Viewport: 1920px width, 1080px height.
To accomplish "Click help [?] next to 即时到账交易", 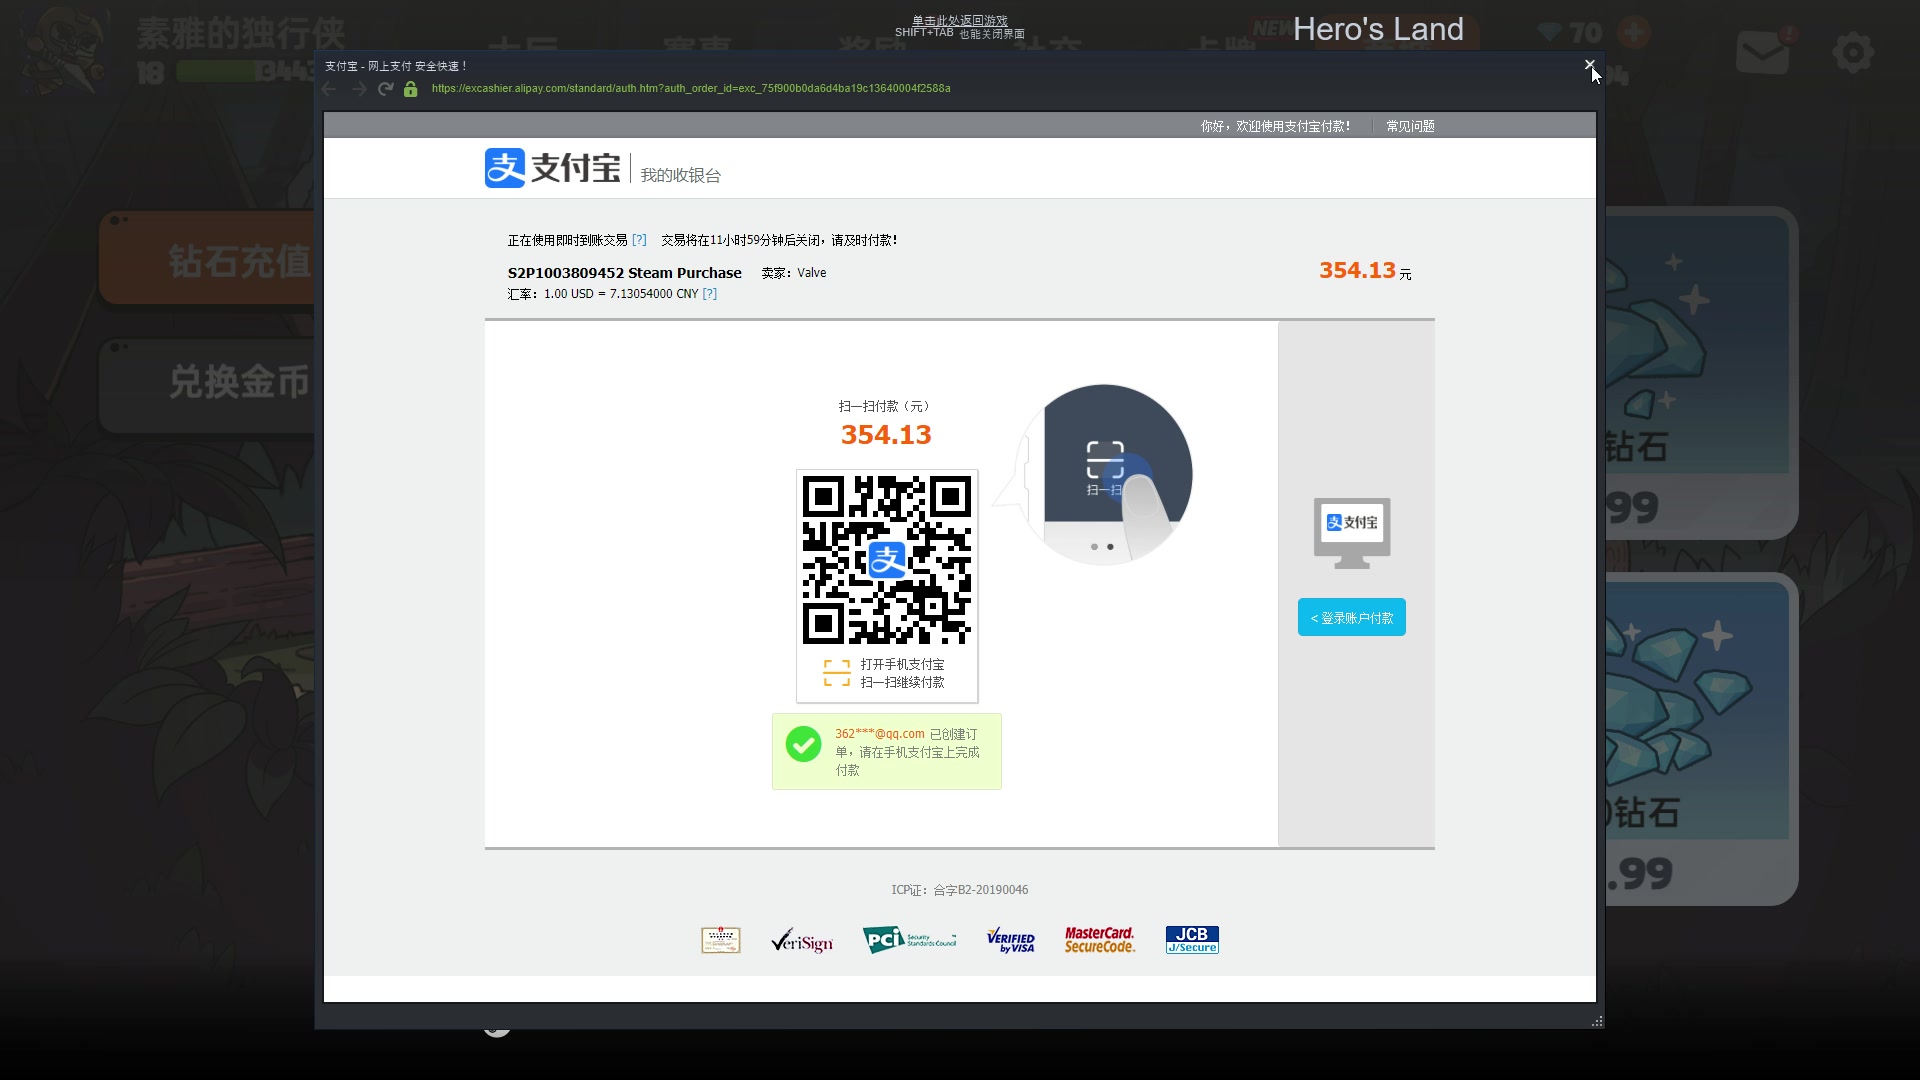I will (639, 240).
